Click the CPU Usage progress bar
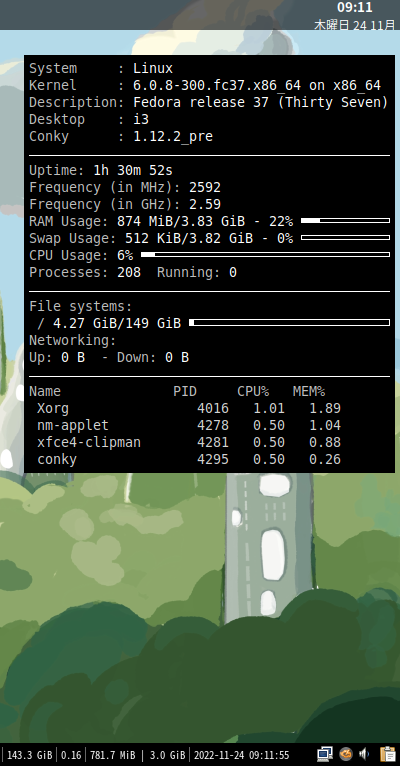400x766 pixels. coord(265,255)
